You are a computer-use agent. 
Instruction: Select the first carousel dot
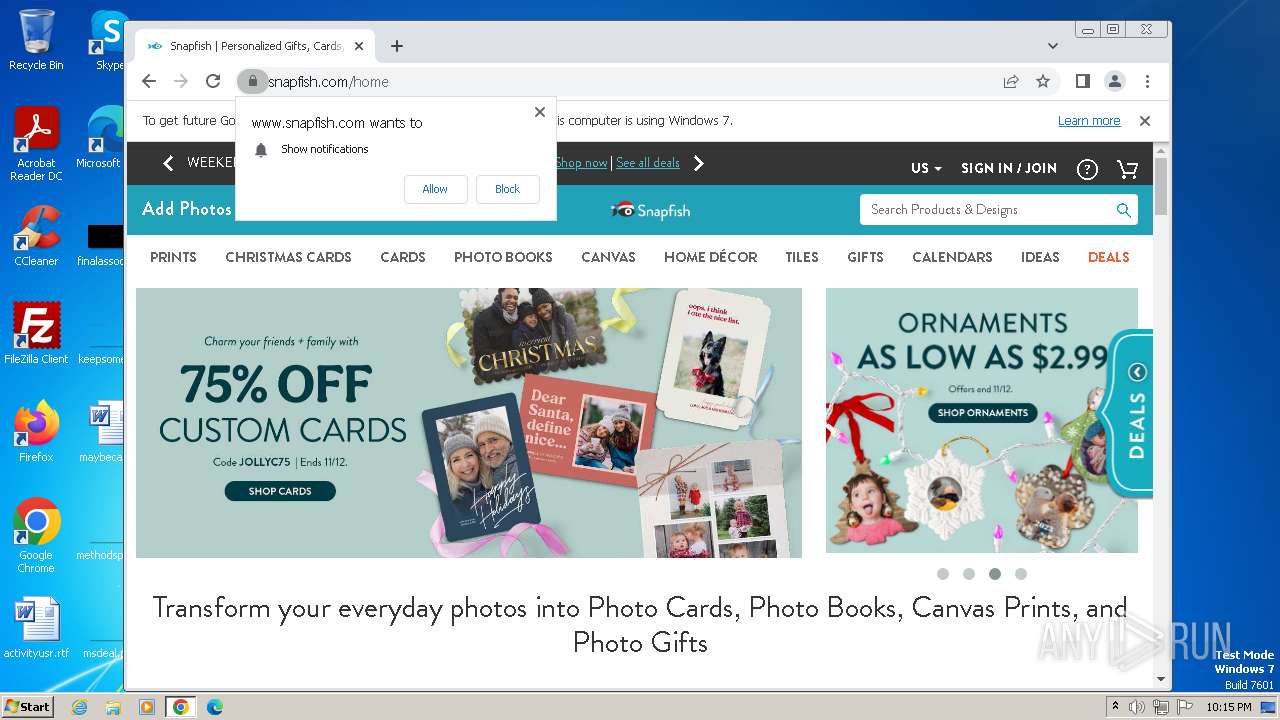pyautogui.click(x=943, y=574)
